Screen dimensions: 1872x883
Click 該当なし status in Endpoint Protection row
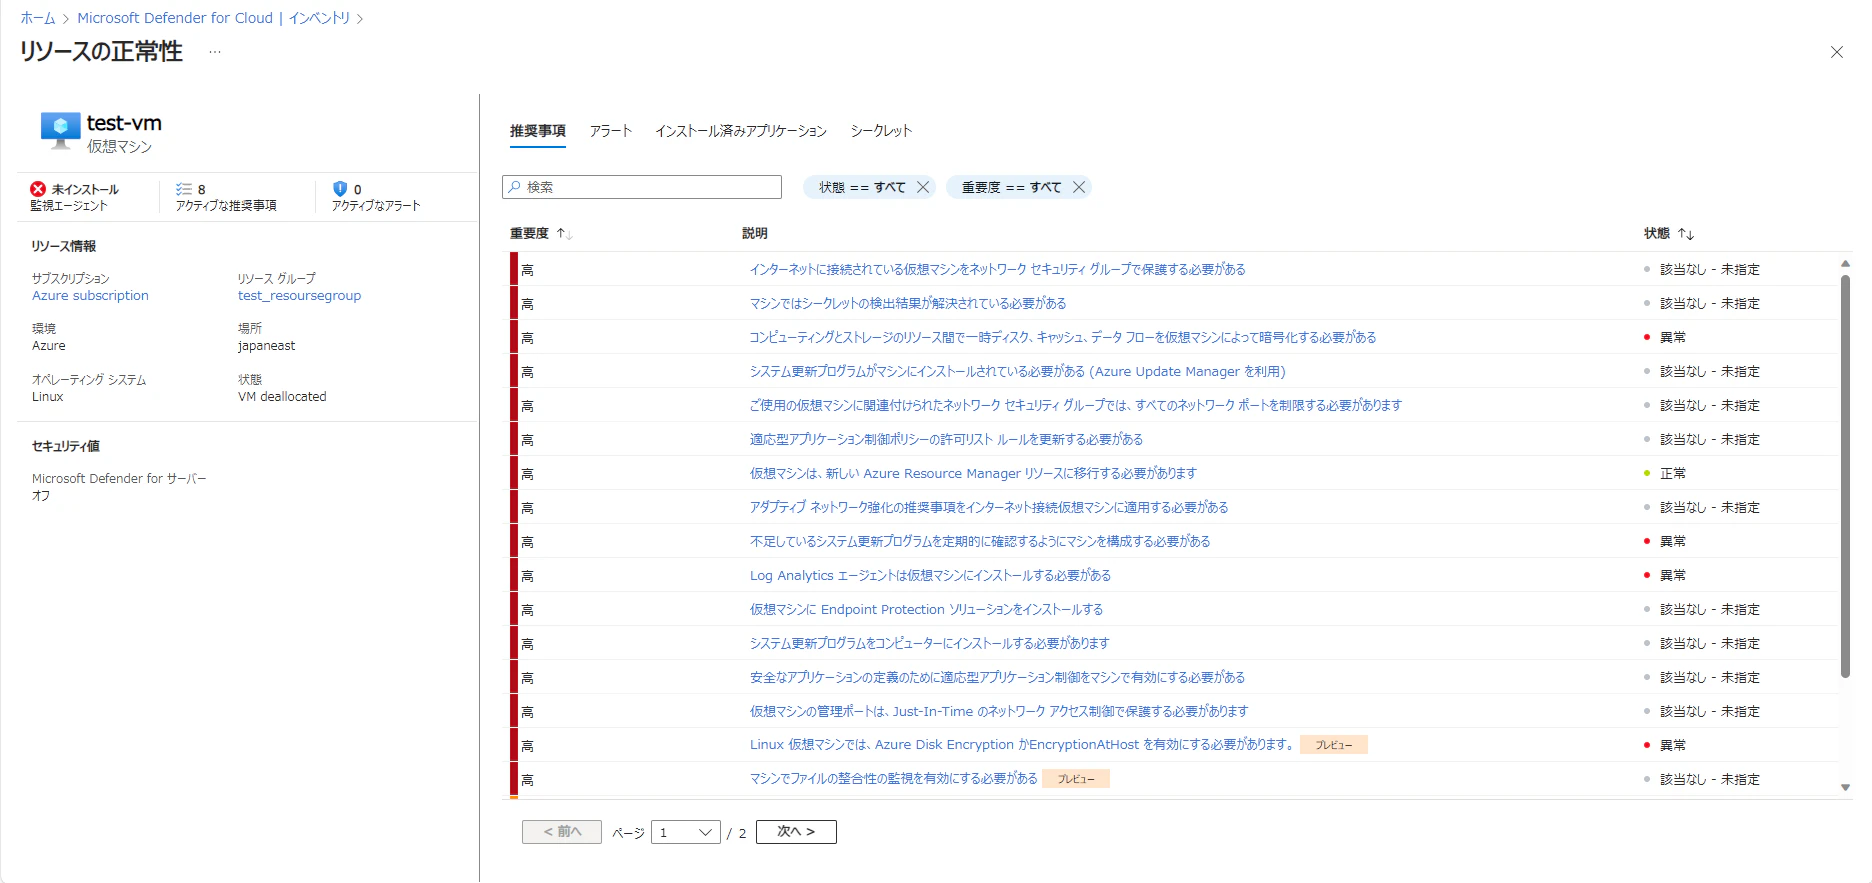1710,609
